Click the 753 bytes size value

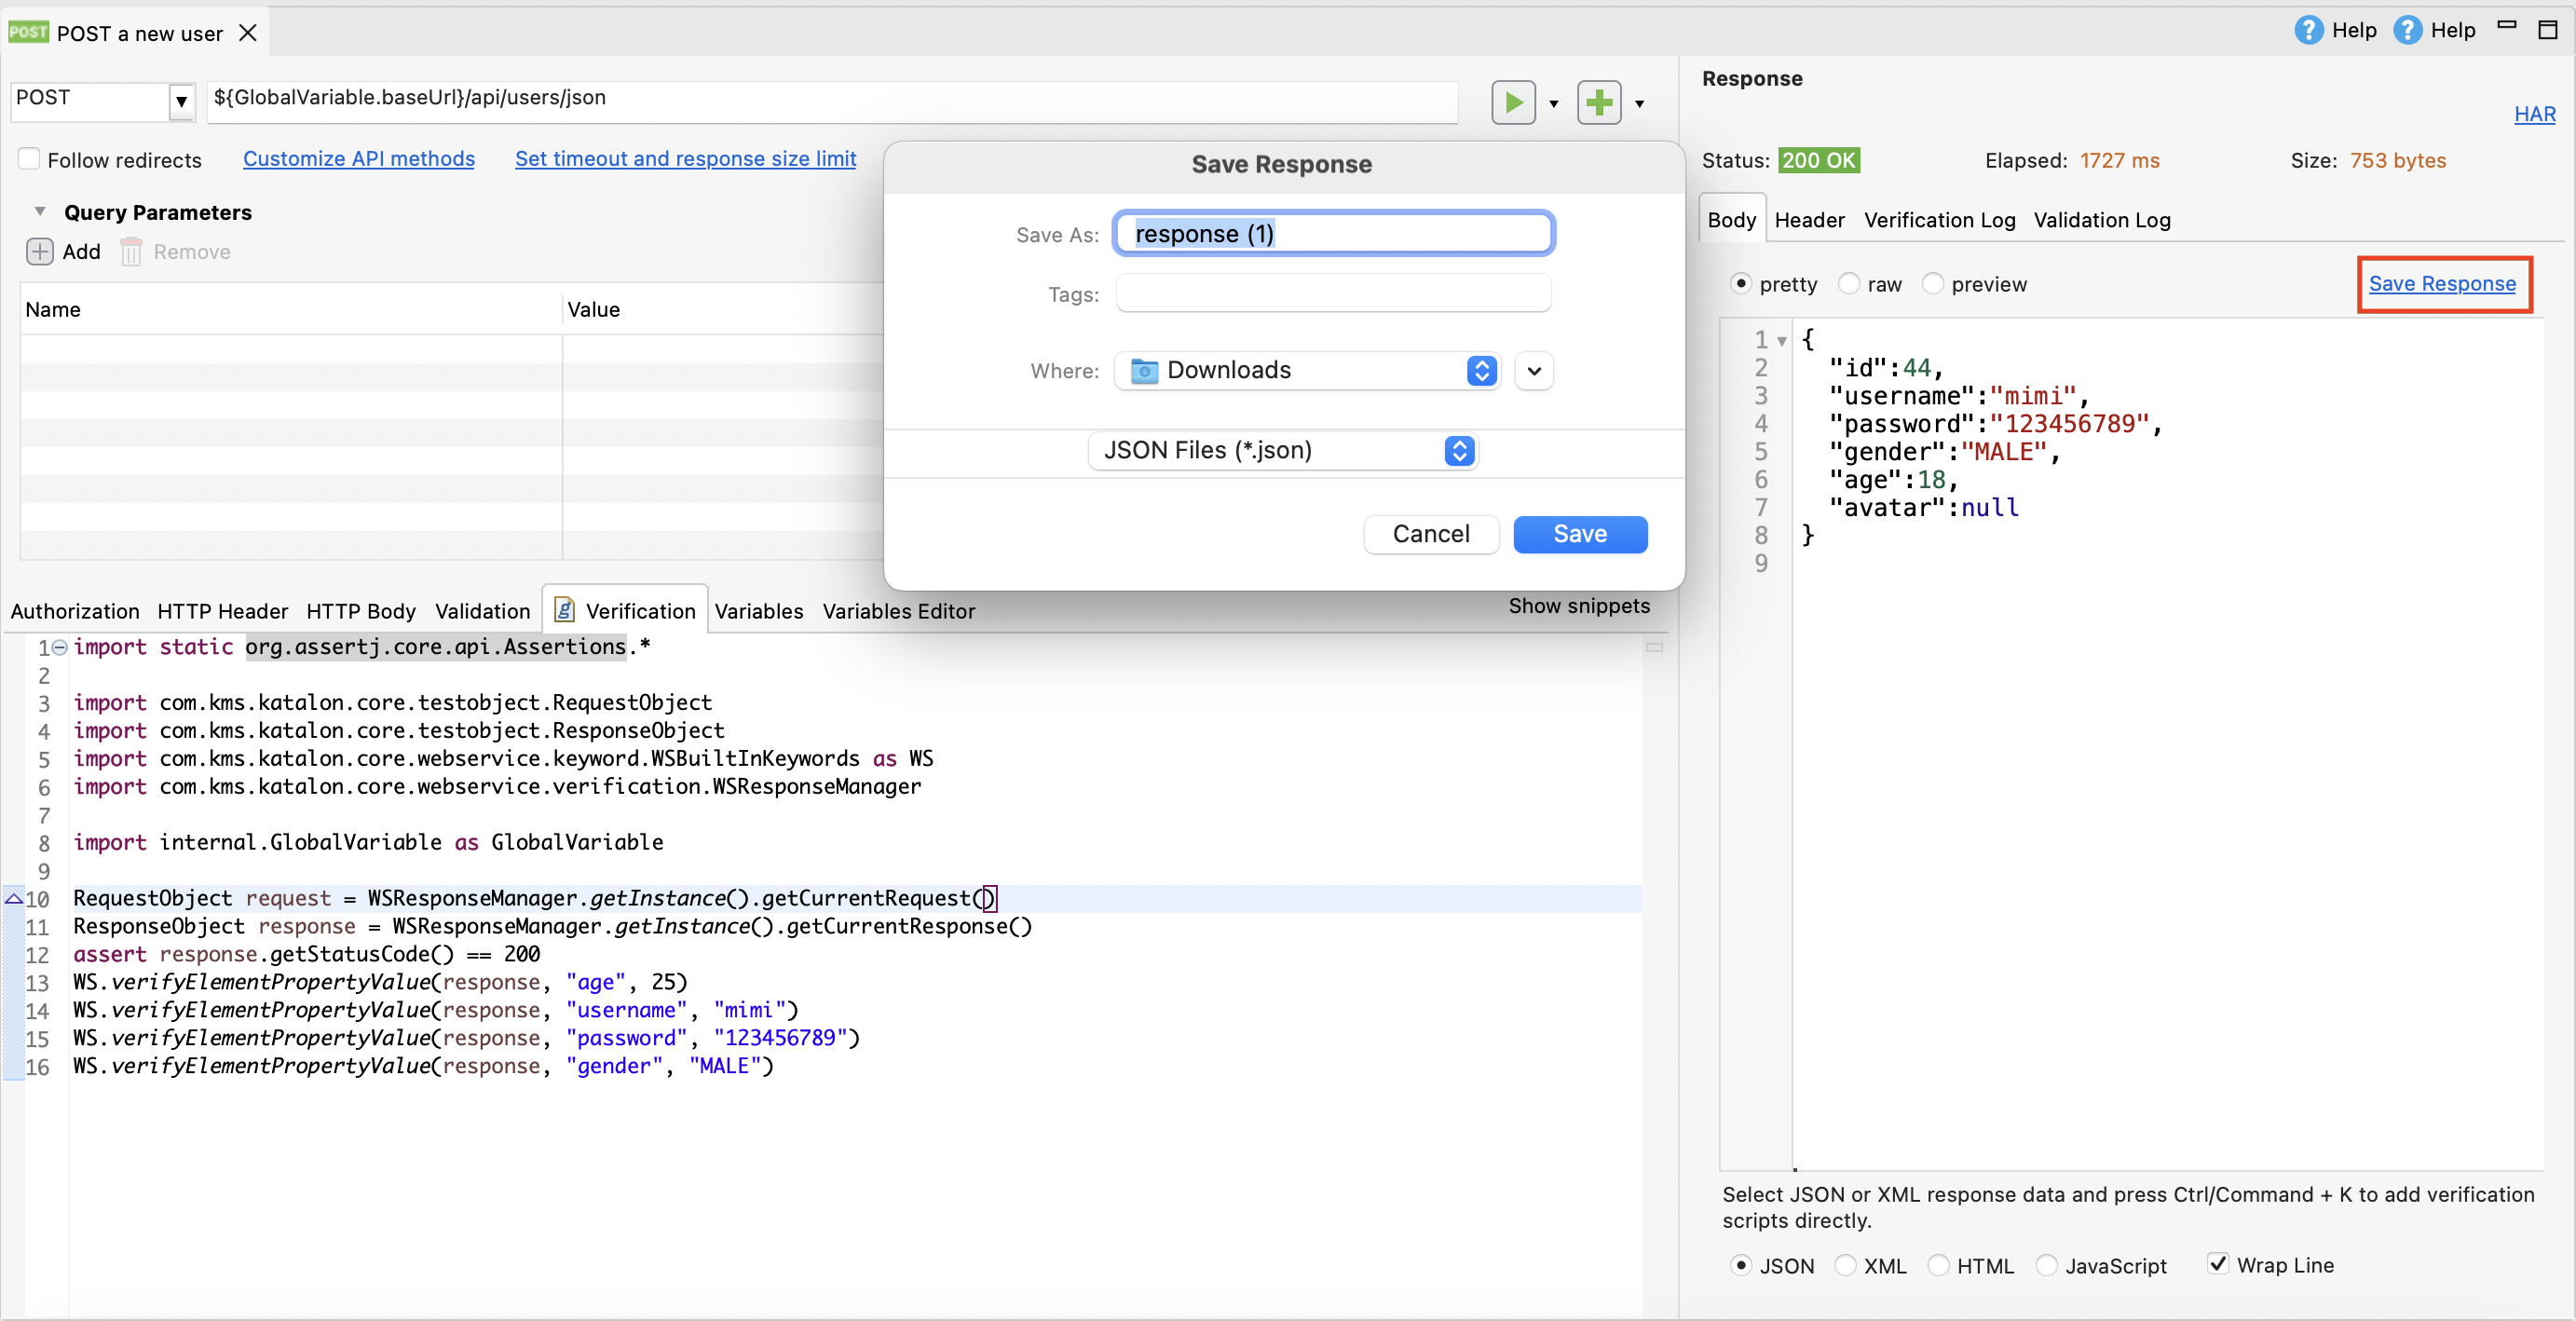click(x=2397, y=160)
